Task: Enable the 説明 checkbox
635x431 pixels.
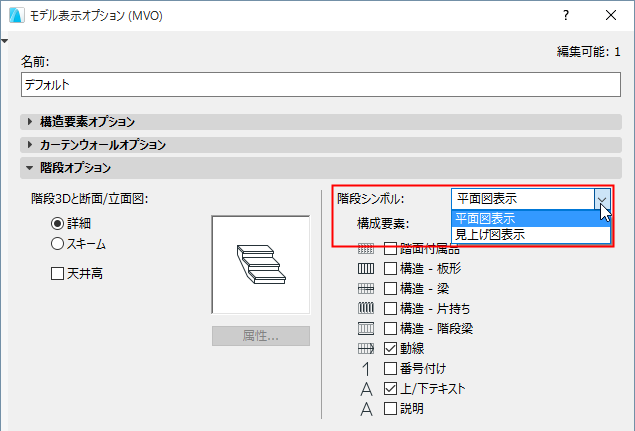Action: 390,409
